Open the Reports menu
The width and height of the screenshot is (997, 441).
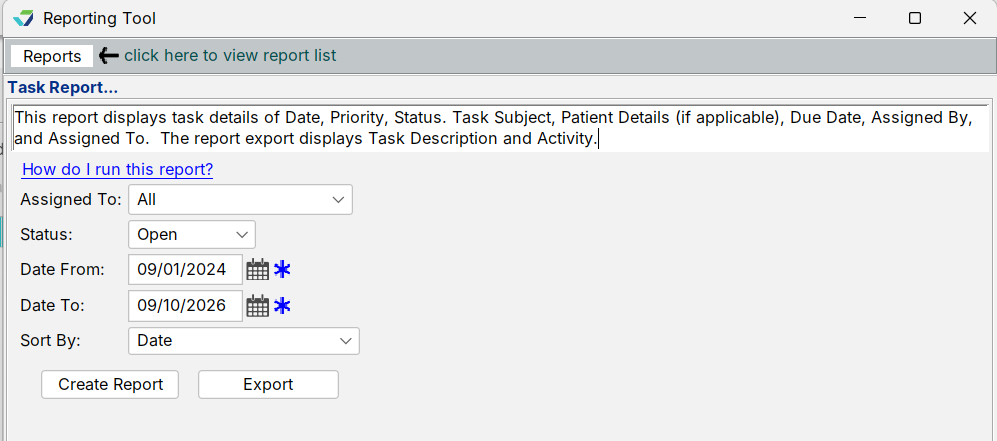point(52,56)
